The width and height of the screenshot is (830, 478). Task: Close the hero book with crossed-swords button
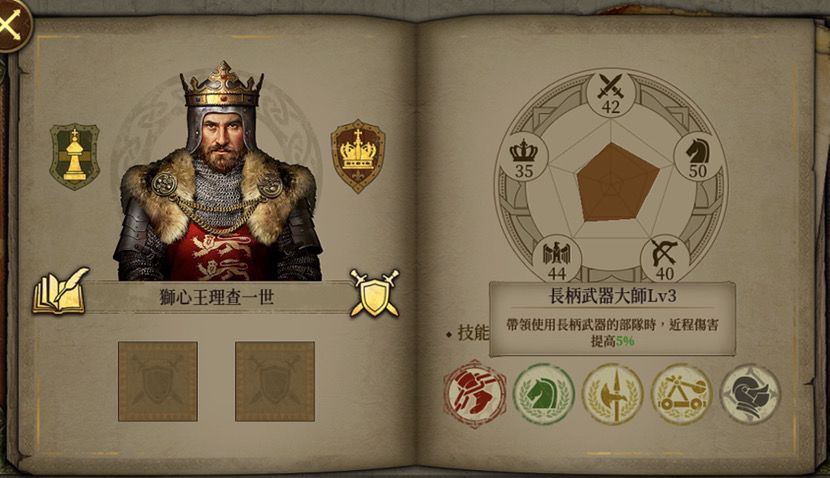(12, 24)
